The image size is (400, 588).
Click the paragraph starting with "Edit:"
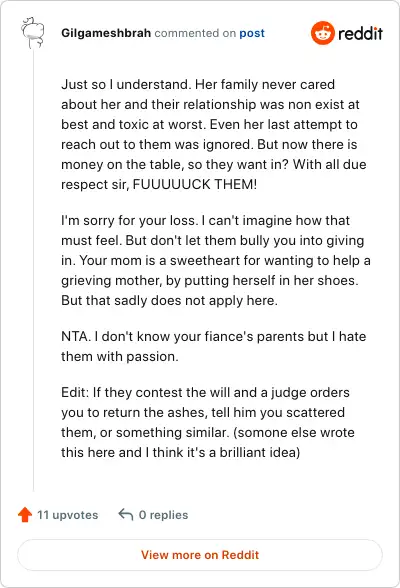pyautogui.click(x=208, y=422)
